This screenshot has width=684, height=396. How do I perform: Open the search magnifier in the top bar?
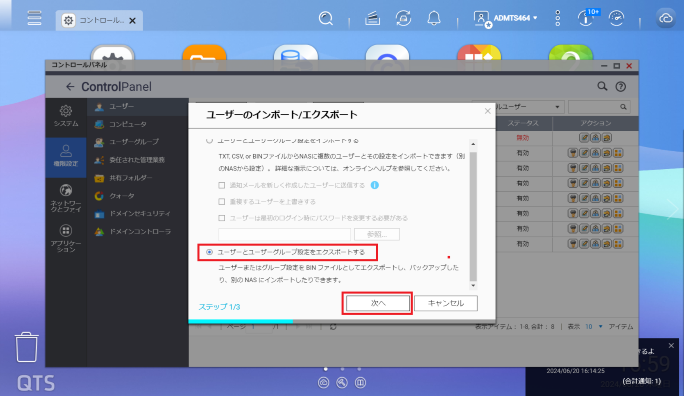(x=326, y=18)
